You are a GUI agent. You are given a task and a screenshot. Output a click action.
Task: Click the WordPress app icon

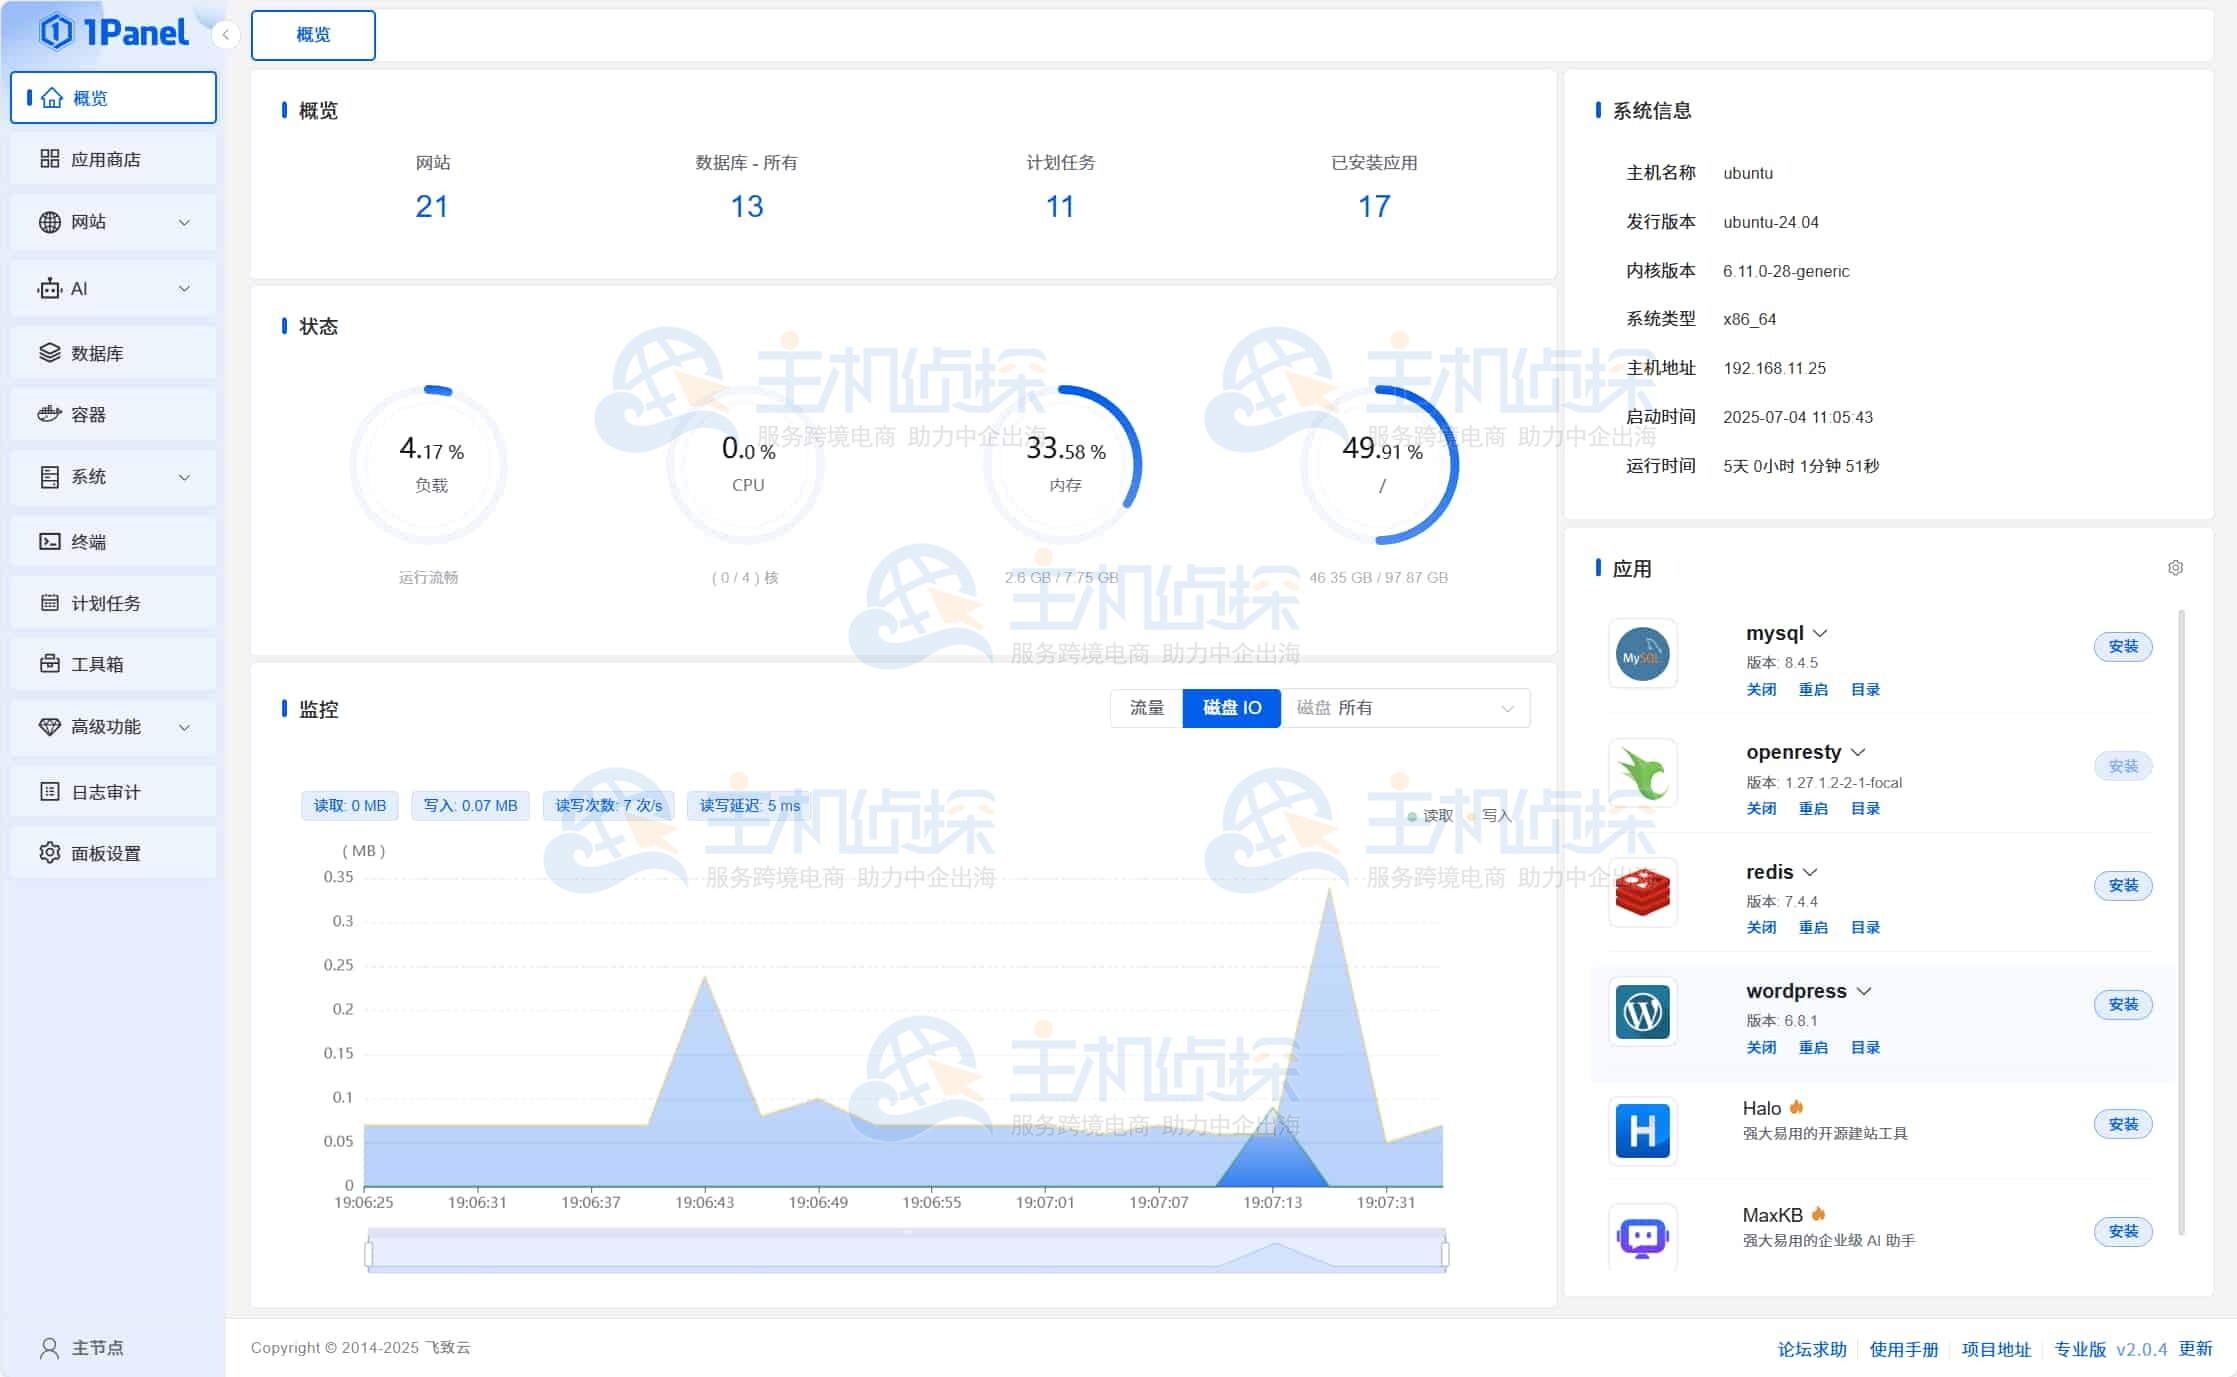tap(1642, 1012)
